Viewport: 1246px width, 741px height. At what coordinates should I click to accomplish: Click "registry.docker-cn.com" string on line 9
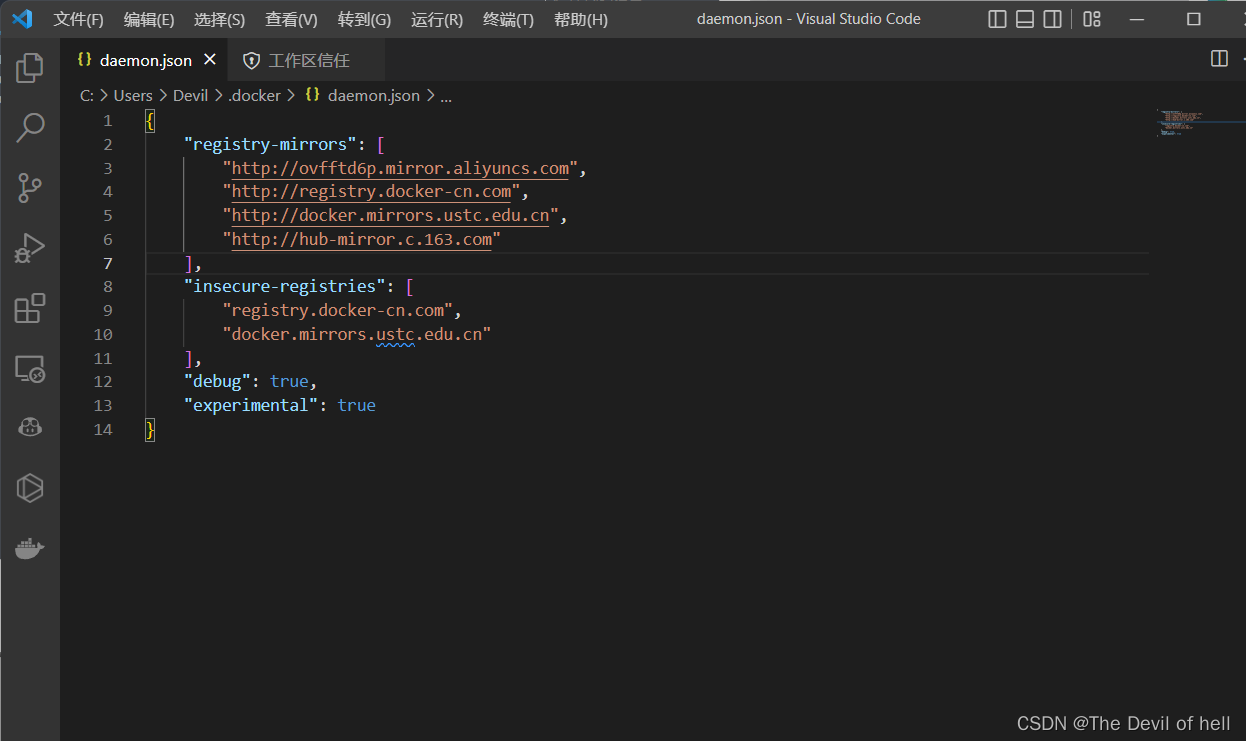pyautogui.click(x=338, y=311)
